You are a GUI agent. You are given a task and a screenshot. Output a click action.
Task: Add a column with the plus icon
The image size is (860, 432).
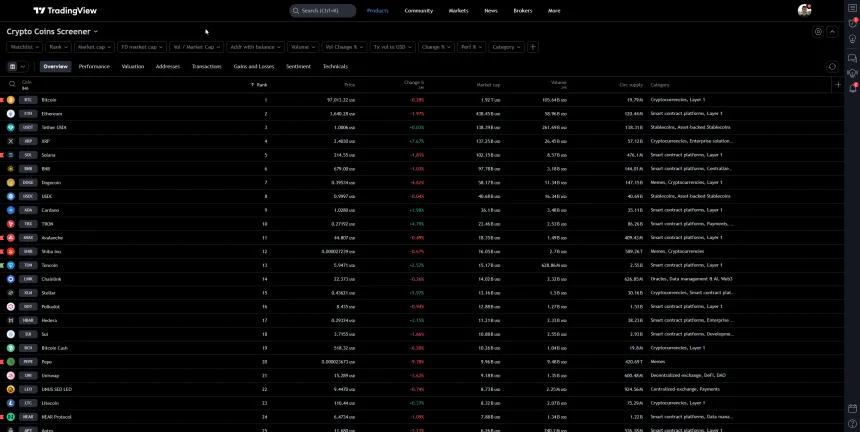[838, 84]
